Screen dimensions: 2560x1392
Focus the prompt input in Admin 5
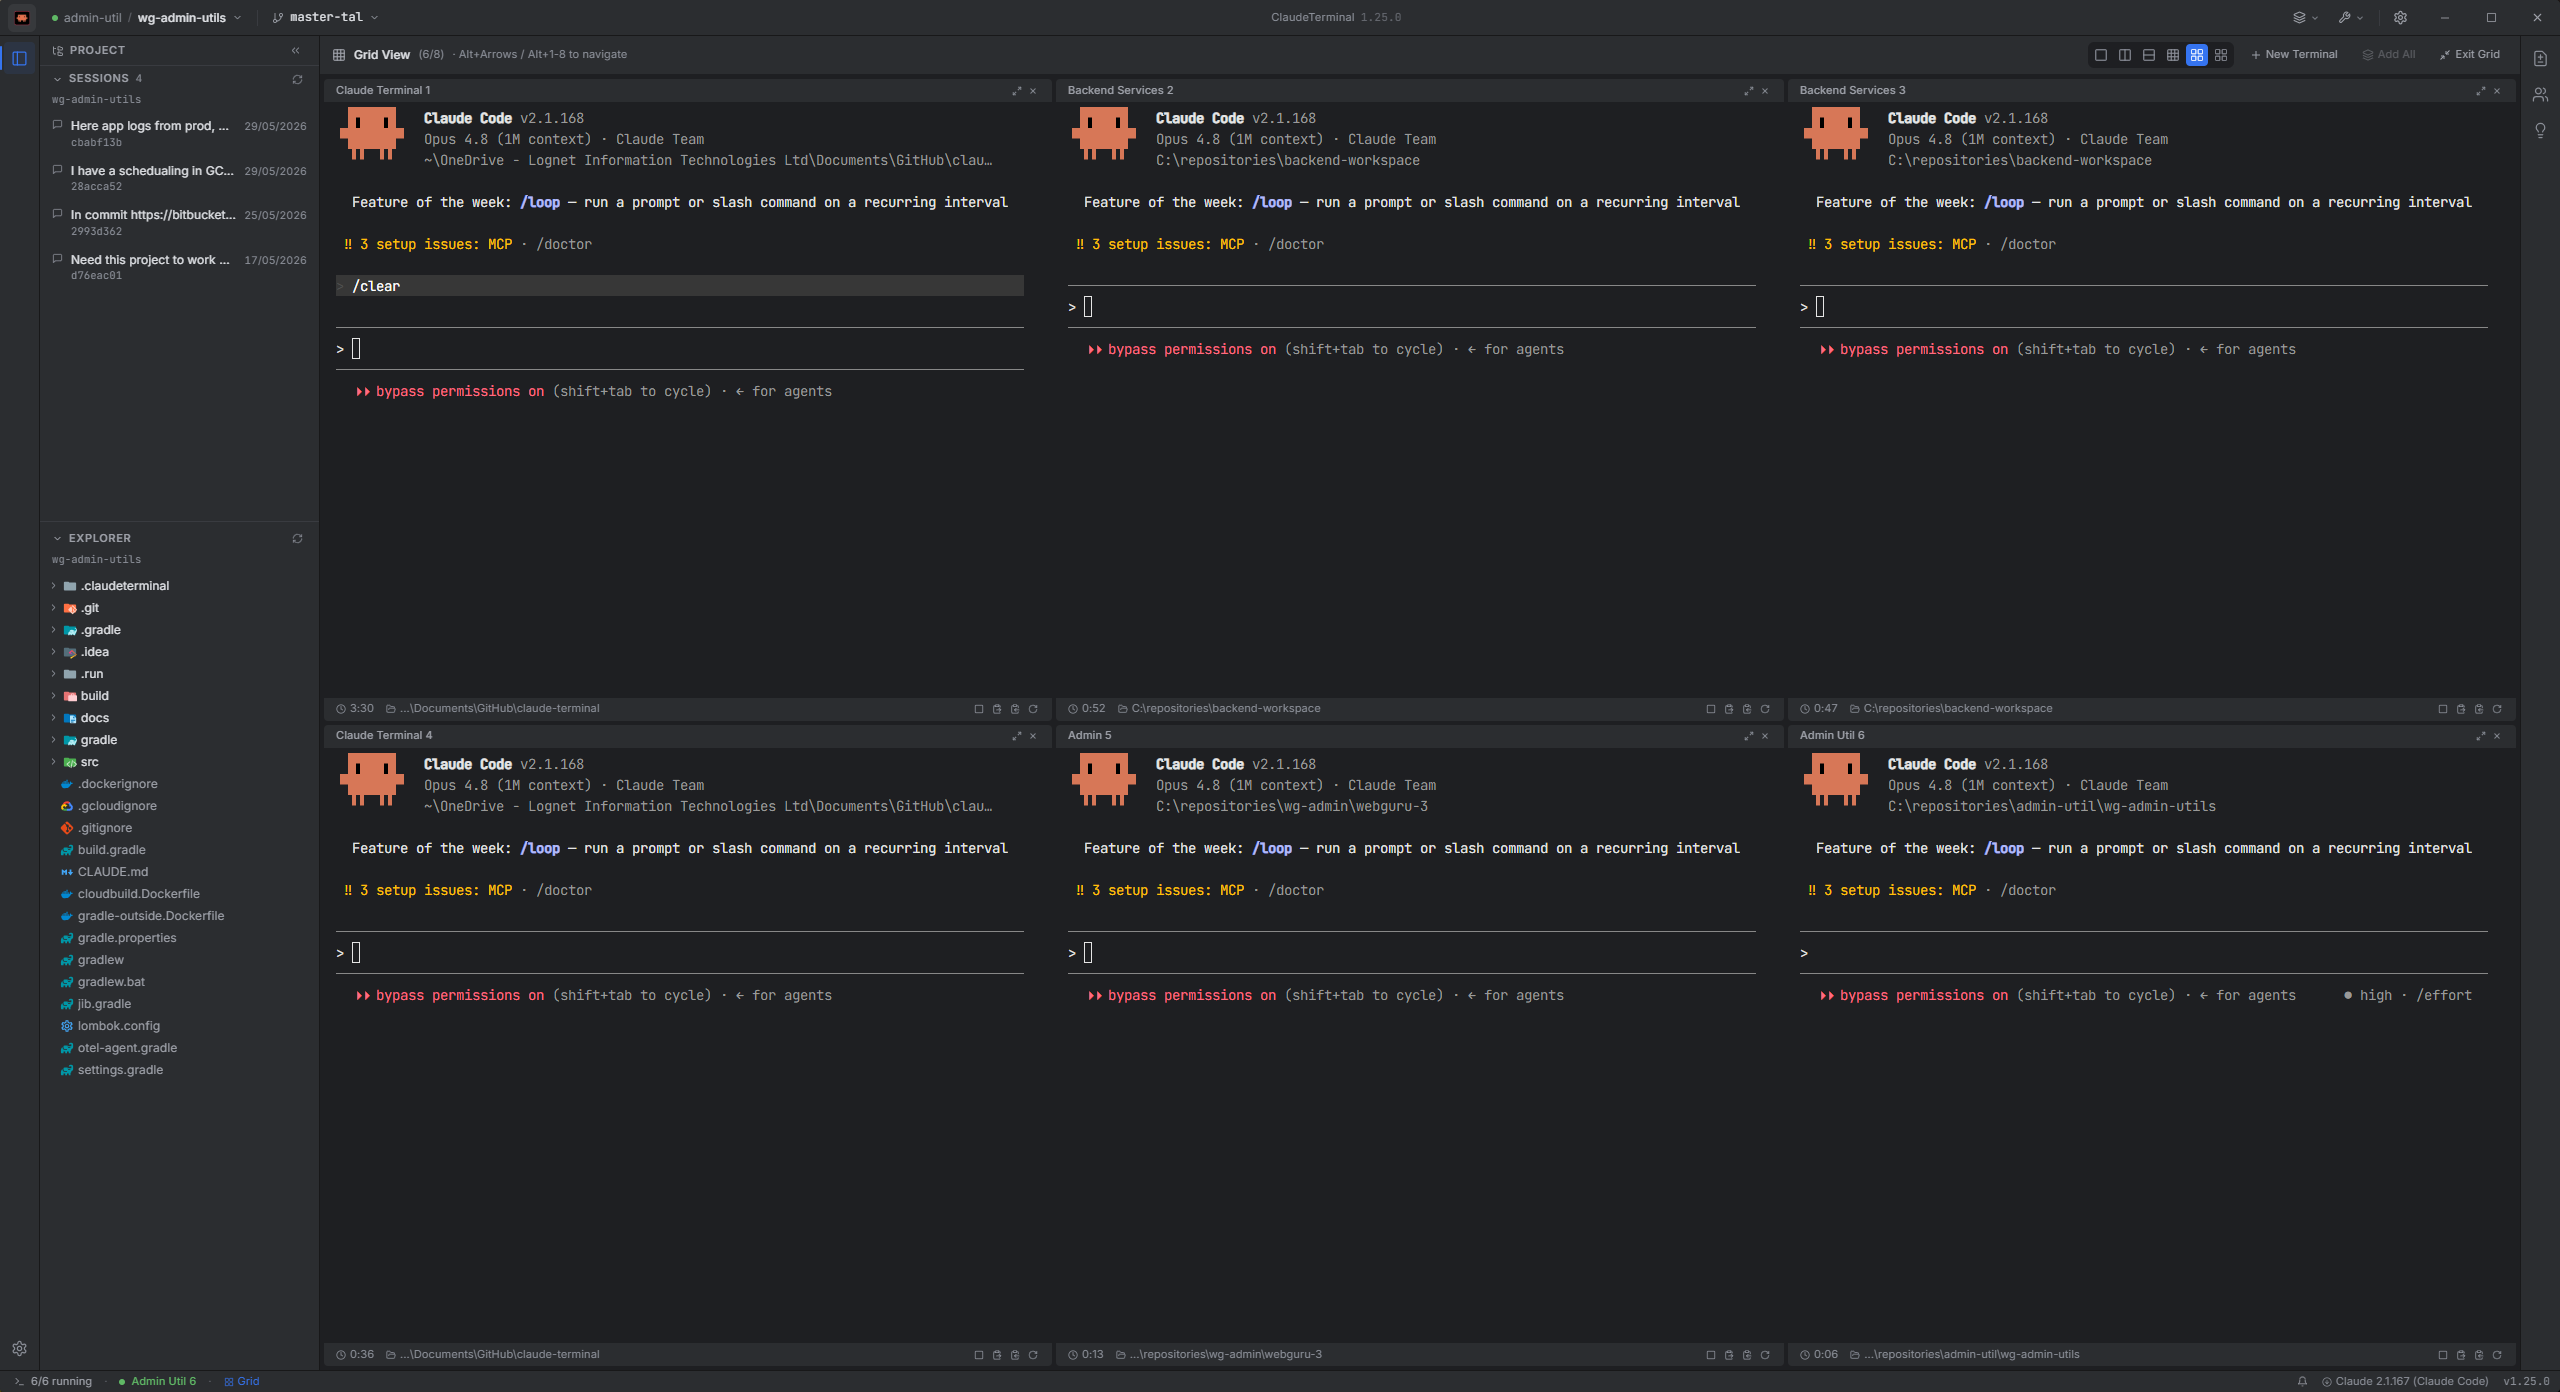pyautogui.click(x=1411, y=953)
